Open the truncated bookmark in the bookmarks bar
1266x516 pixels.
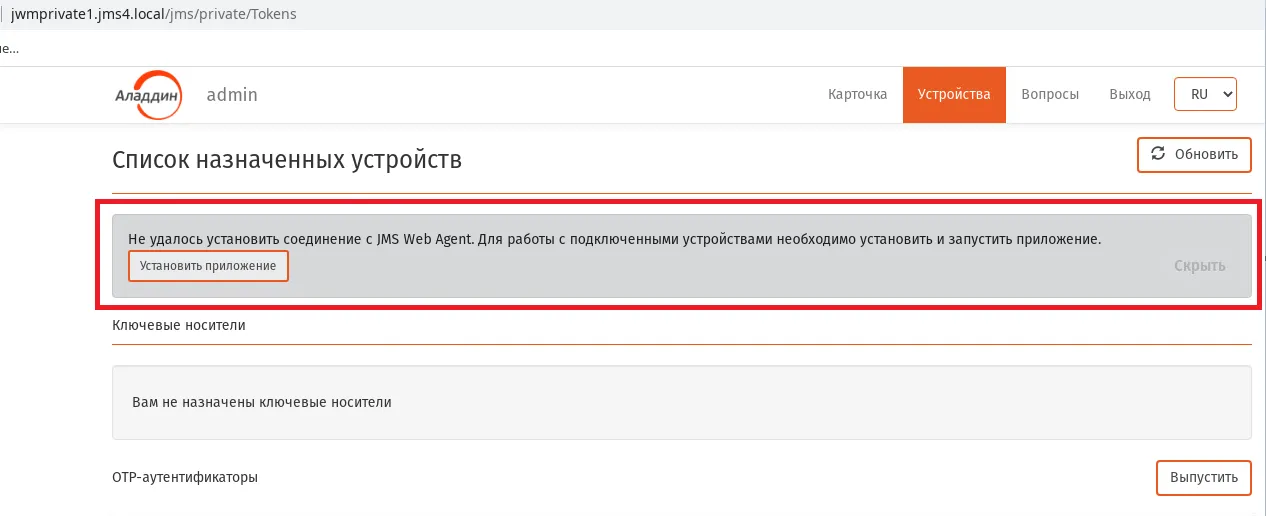[x=9, y=47]
